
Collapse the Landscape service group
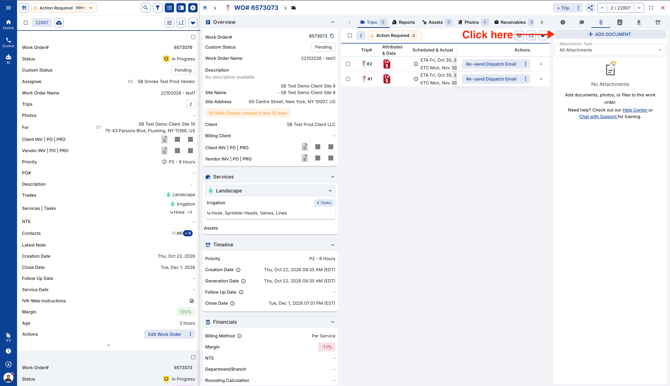330,191
